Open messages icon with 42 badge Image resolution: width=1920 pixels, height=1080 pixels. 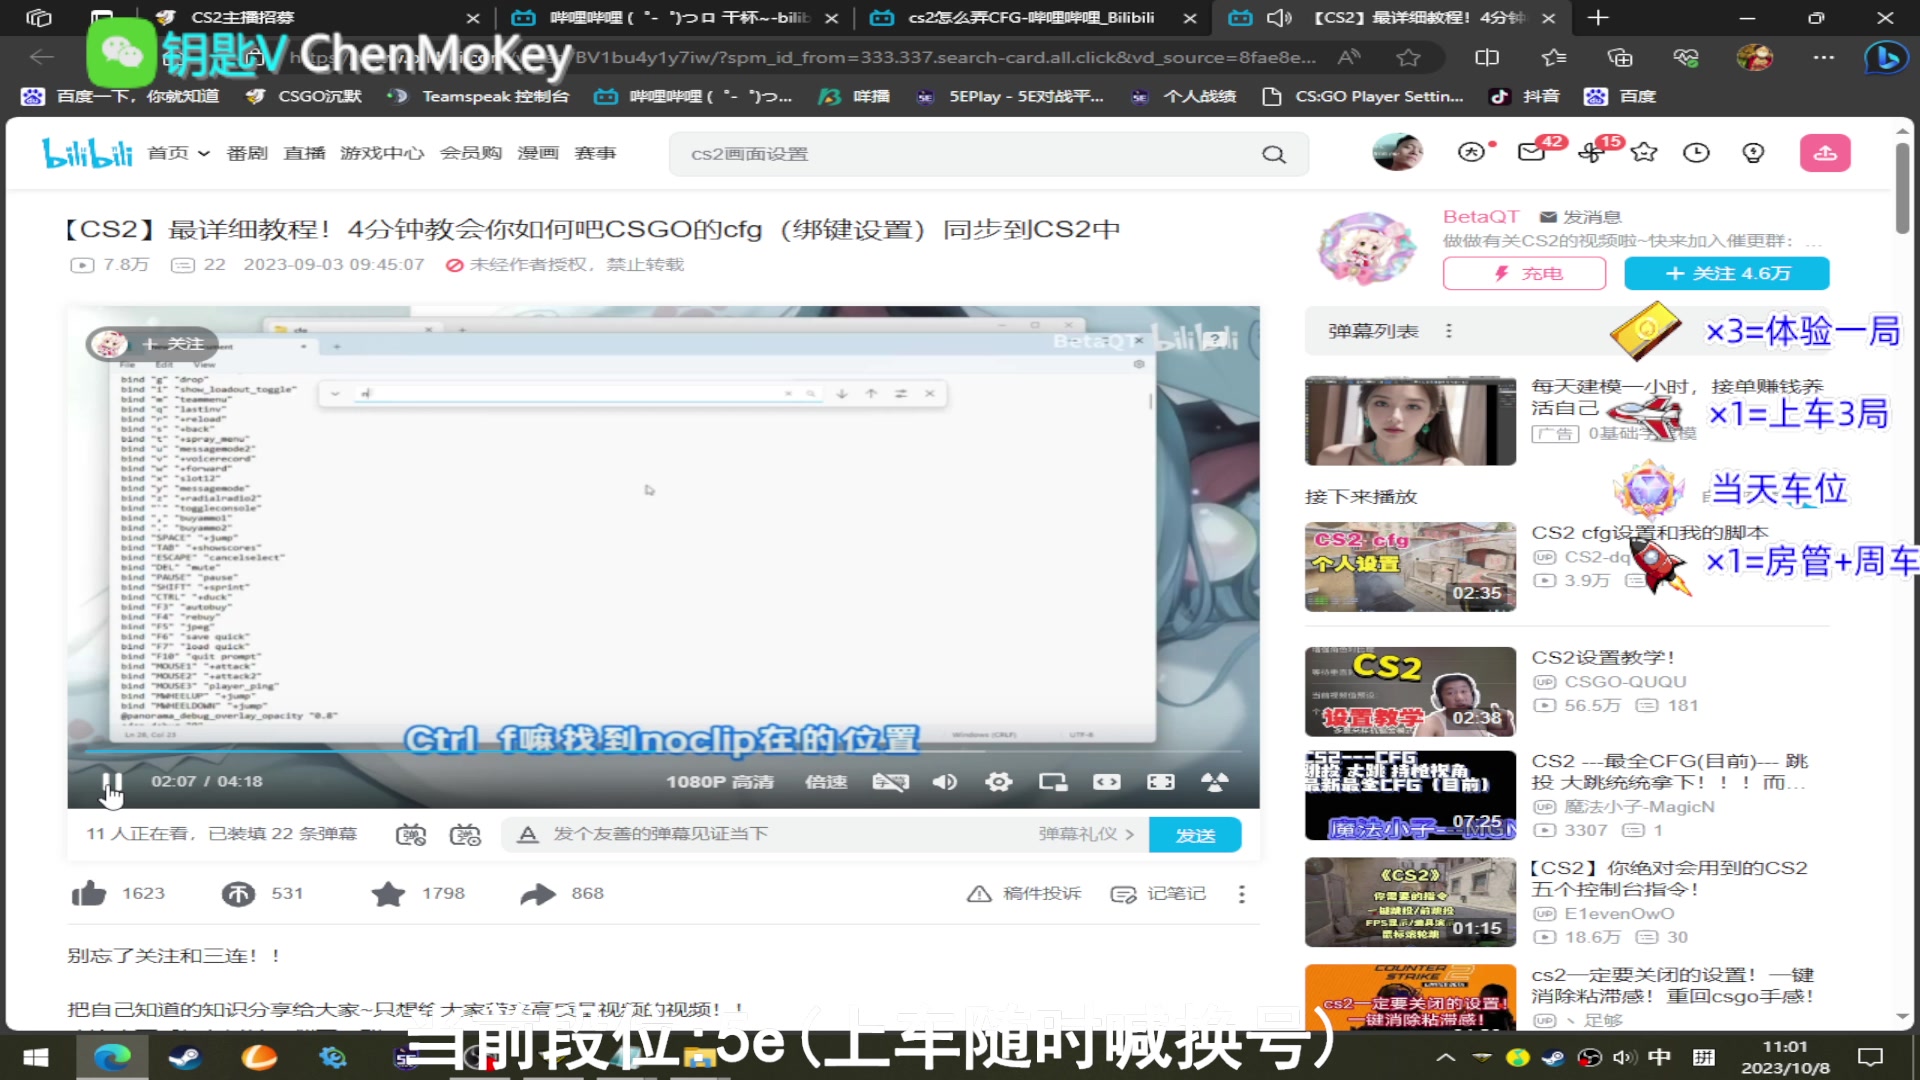point(1531,152)
